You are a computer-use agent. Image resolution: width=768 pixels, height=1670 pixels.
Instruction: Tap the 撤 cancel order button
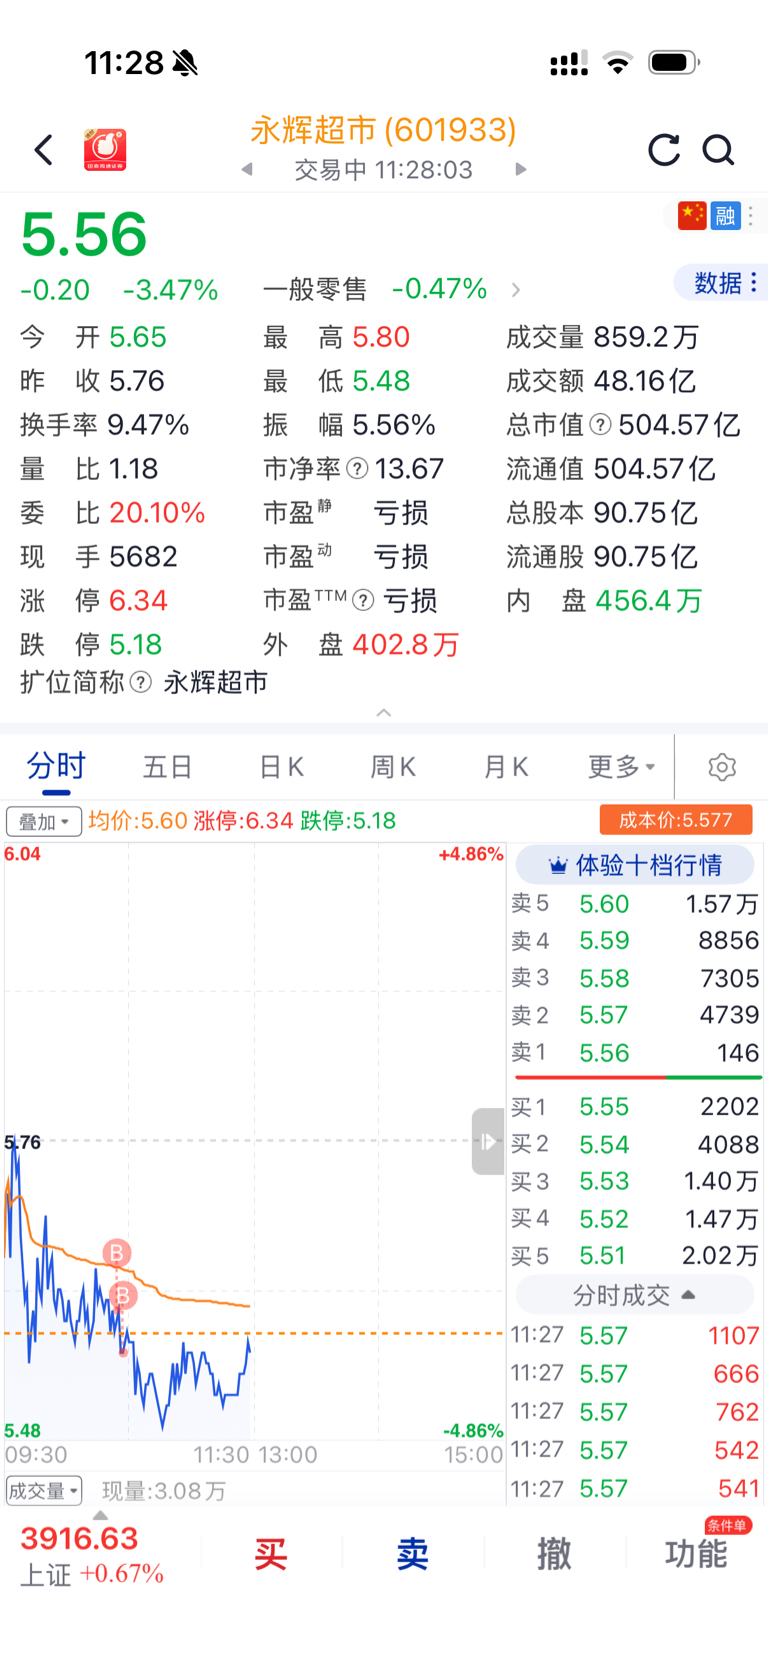coord(554,1553)
